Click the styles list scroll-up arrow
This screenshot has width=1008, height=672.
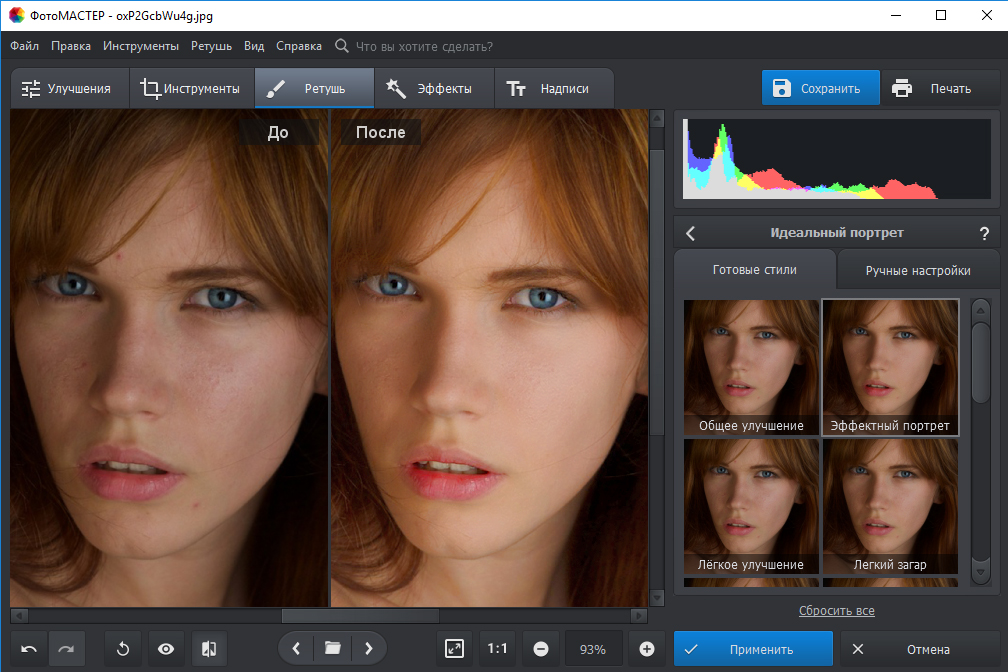pyautogui.click(x=980, y=311)
